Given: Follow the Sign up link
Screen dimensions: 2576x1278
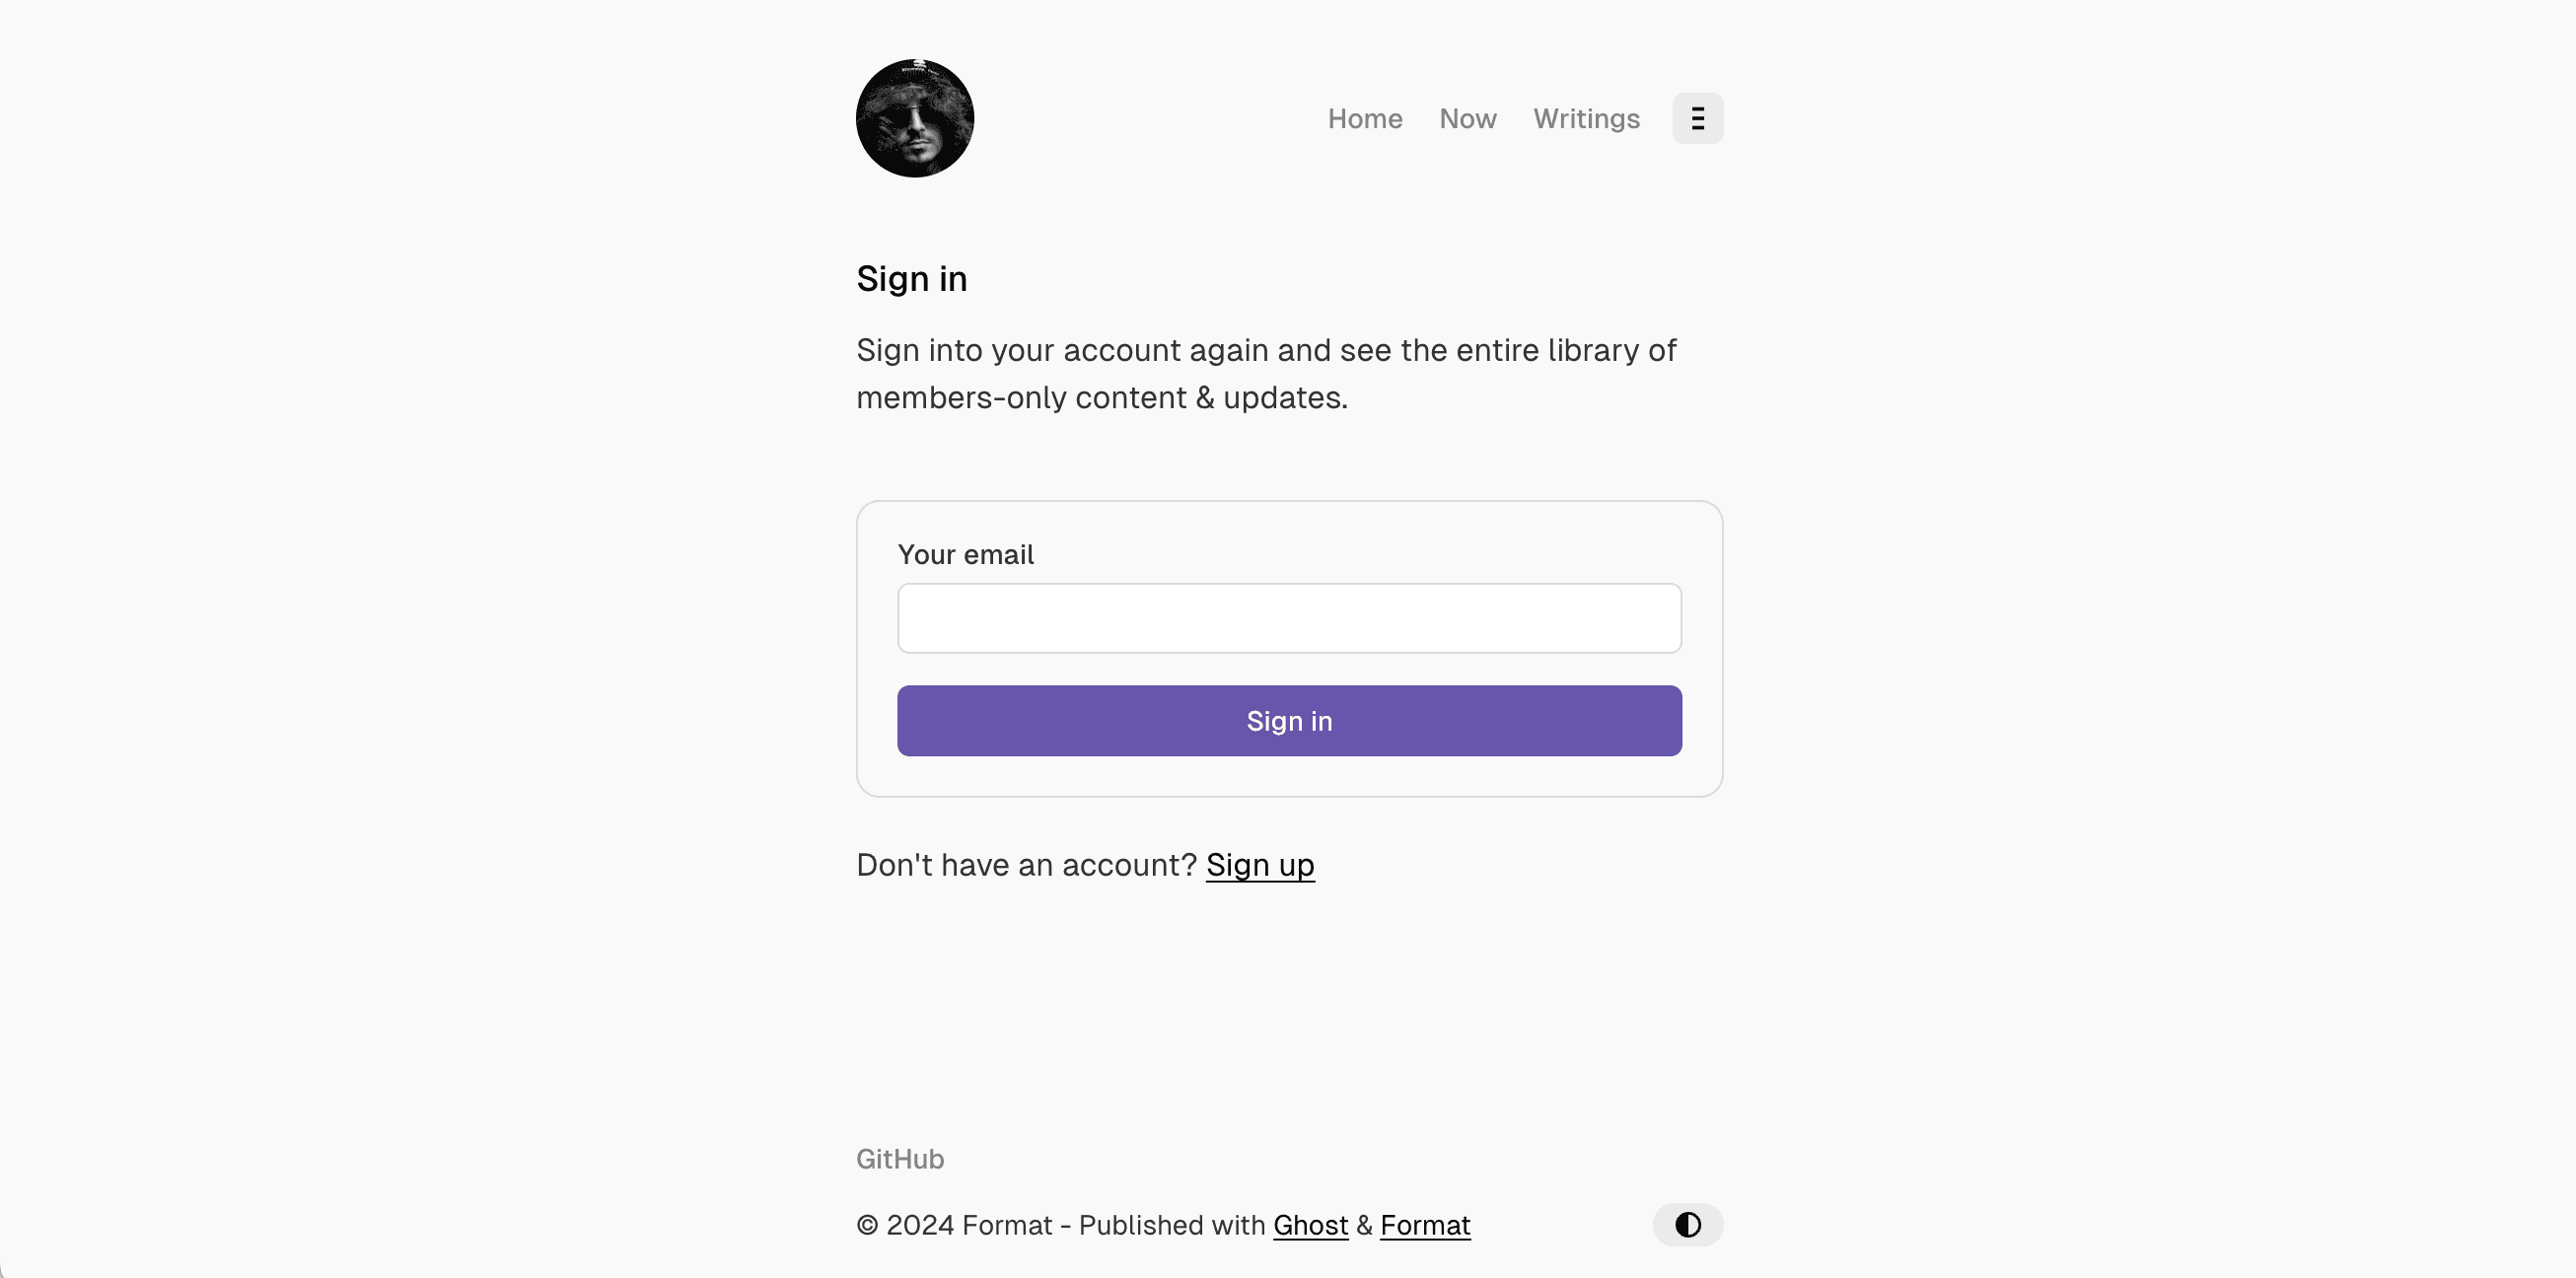Looking at the screenshot, I should coord(1260,864).
